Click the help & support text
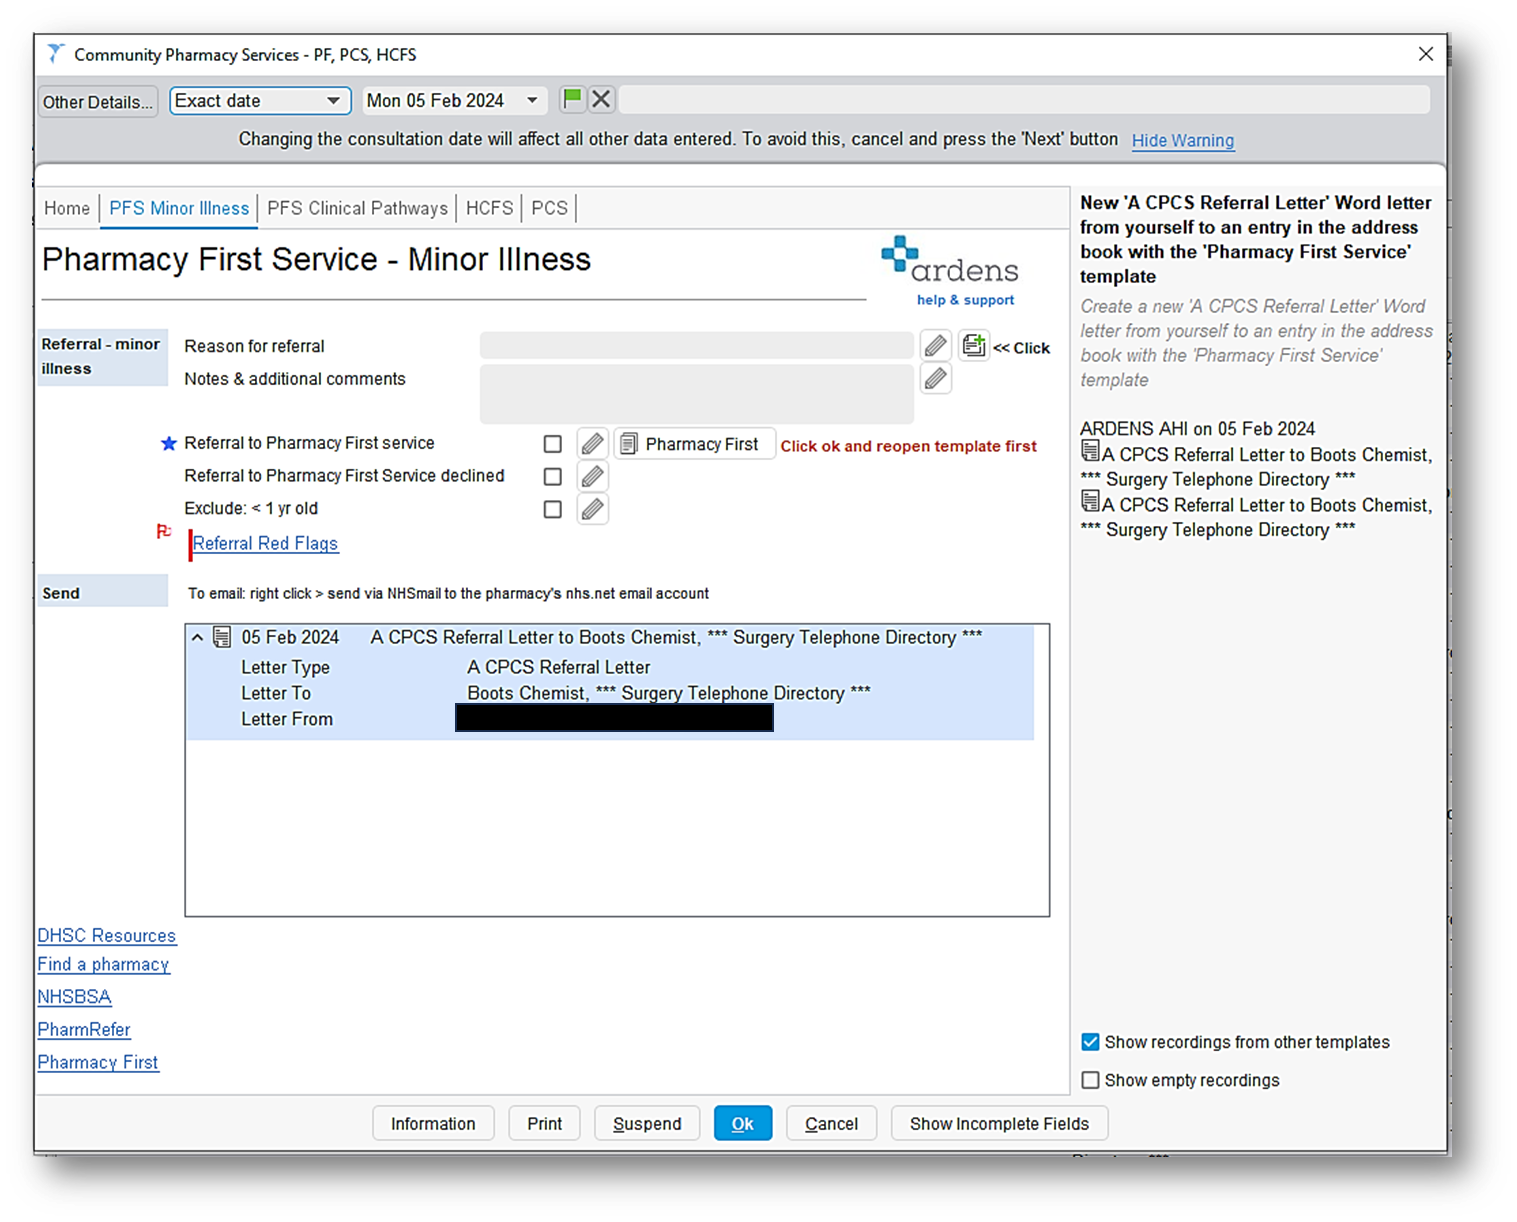The image size is (1517, 1222). click(965, 300)
